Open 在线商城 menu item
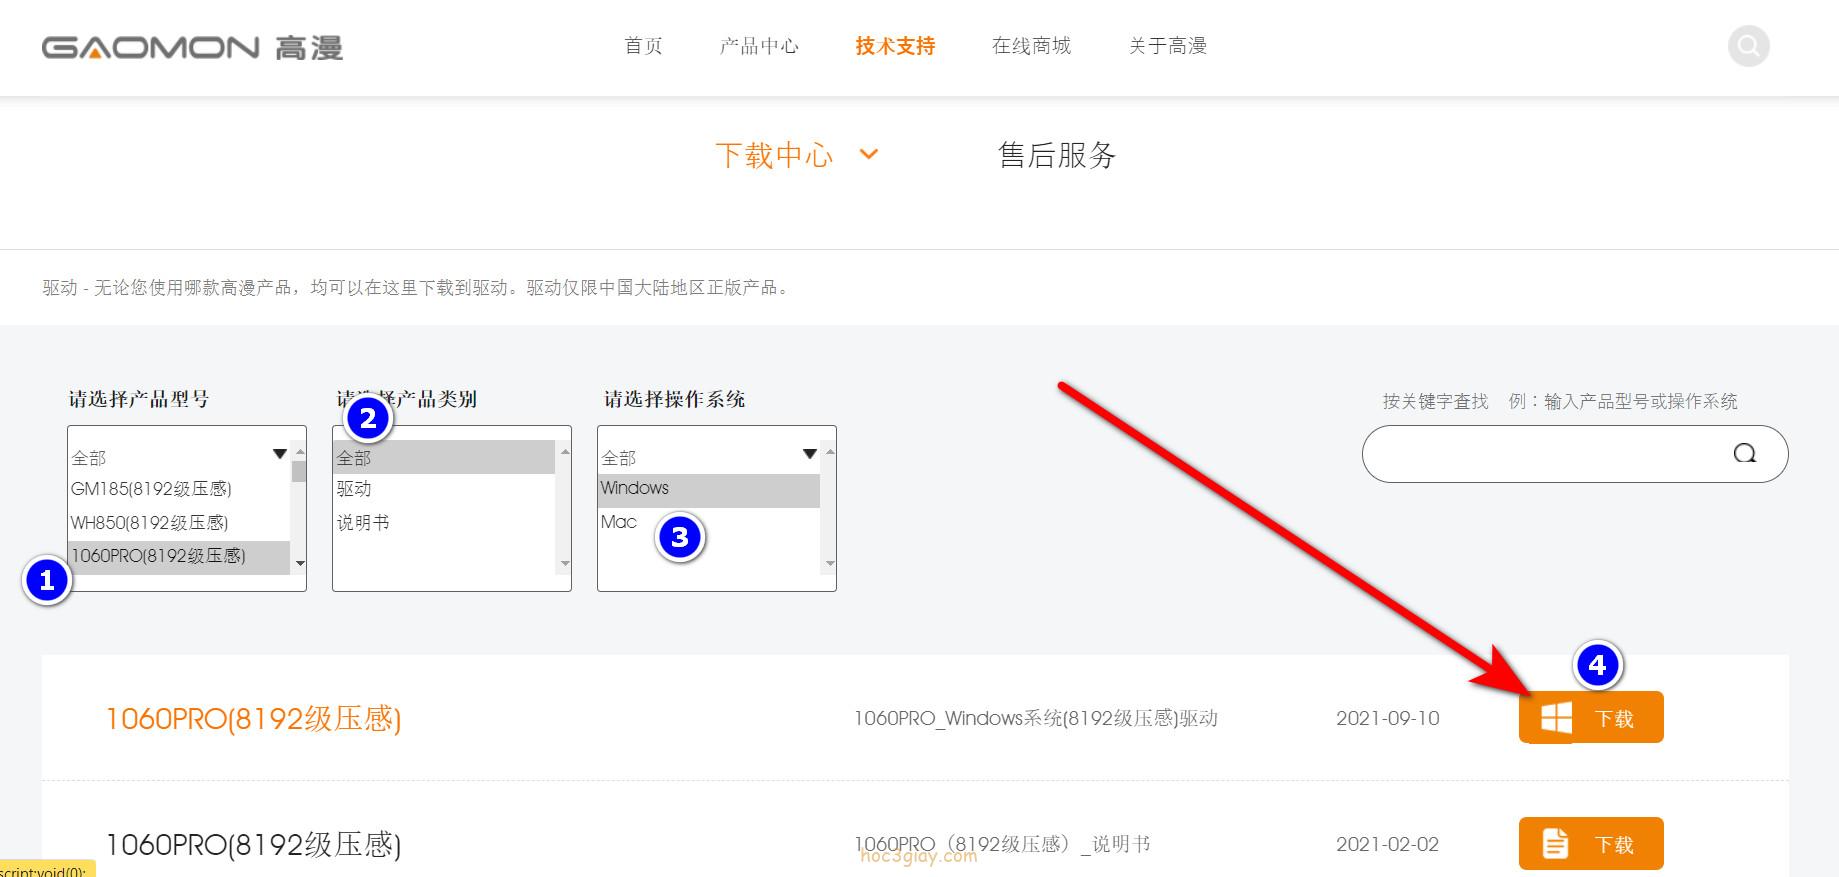 [1031, 46]
